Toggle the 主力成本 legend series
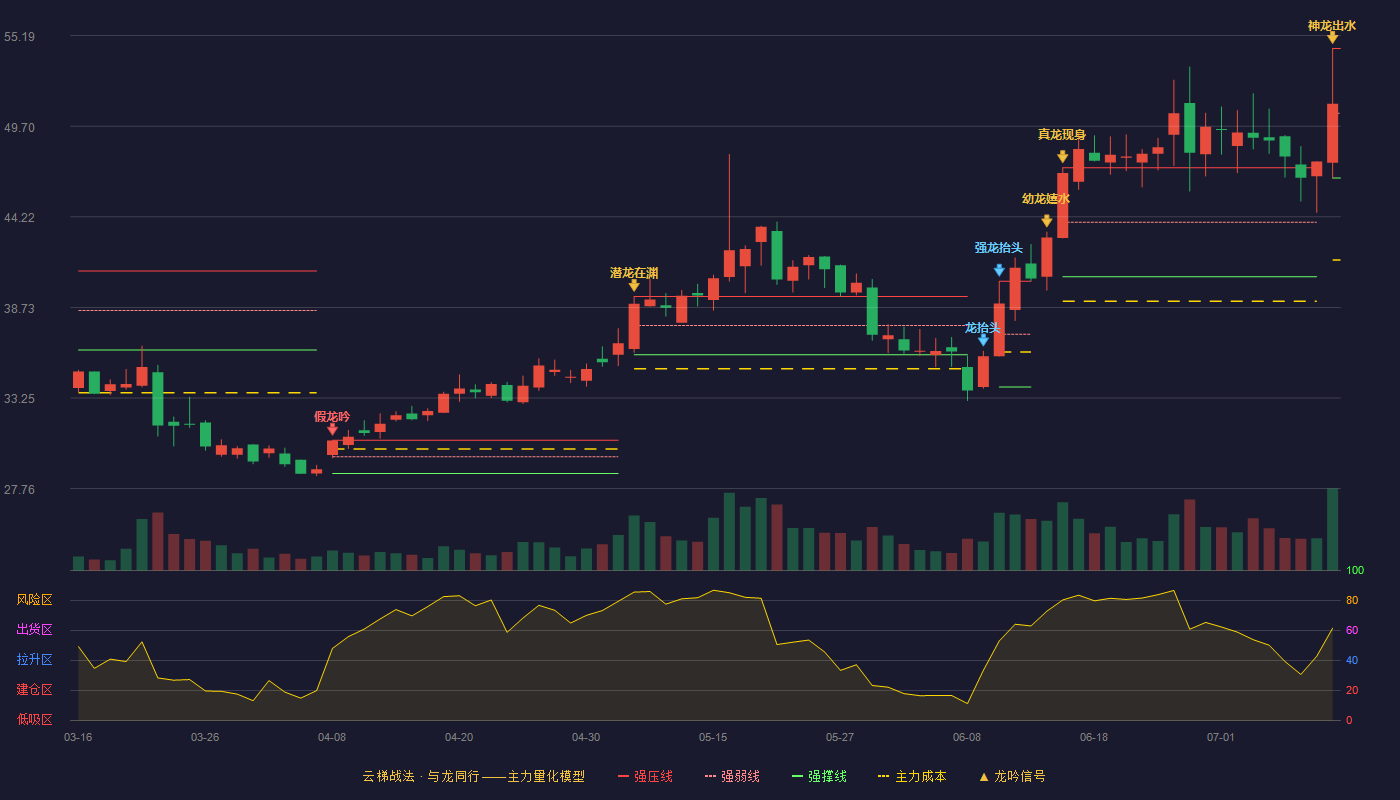 click(x=912, y=776)
